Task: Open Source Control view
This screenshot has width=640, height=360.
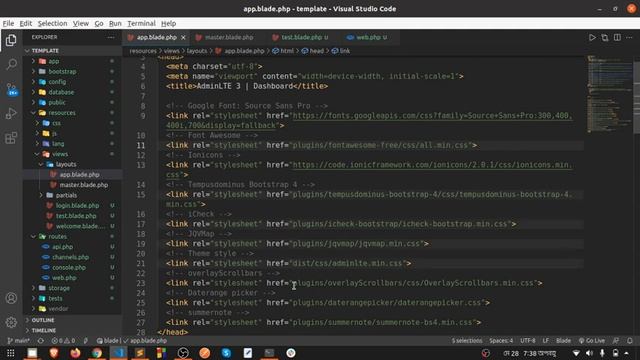Action: pyautogui.click(x=11, y=89)
